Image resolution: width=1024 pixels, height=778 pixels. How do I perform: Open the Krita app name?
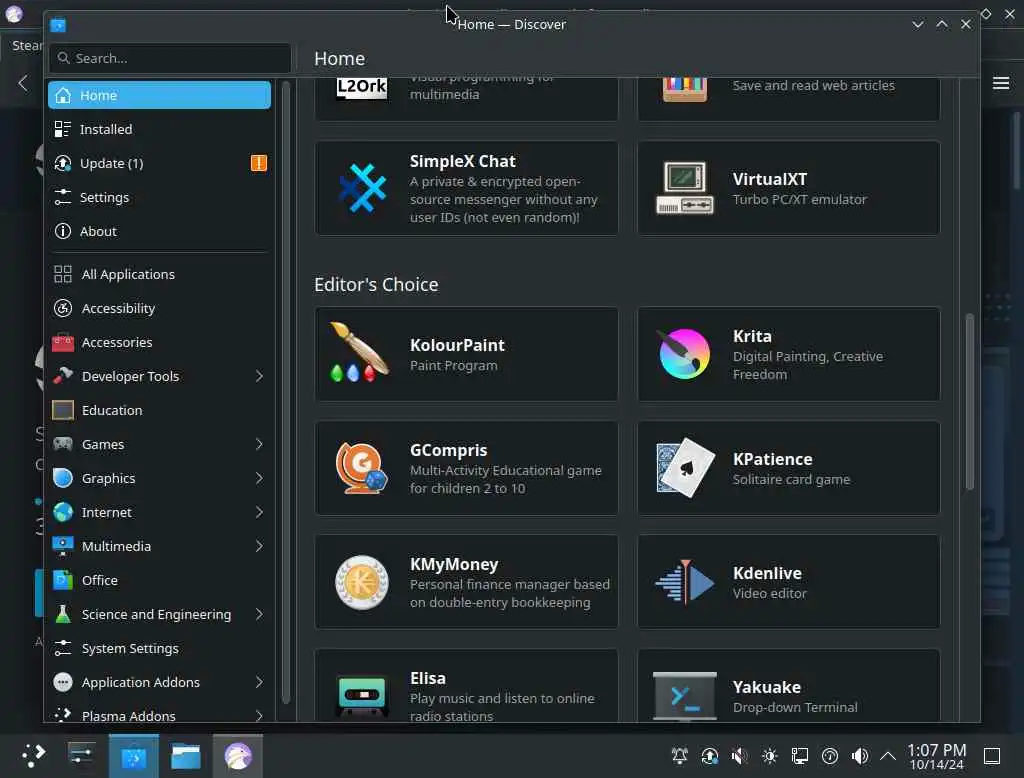752,336
